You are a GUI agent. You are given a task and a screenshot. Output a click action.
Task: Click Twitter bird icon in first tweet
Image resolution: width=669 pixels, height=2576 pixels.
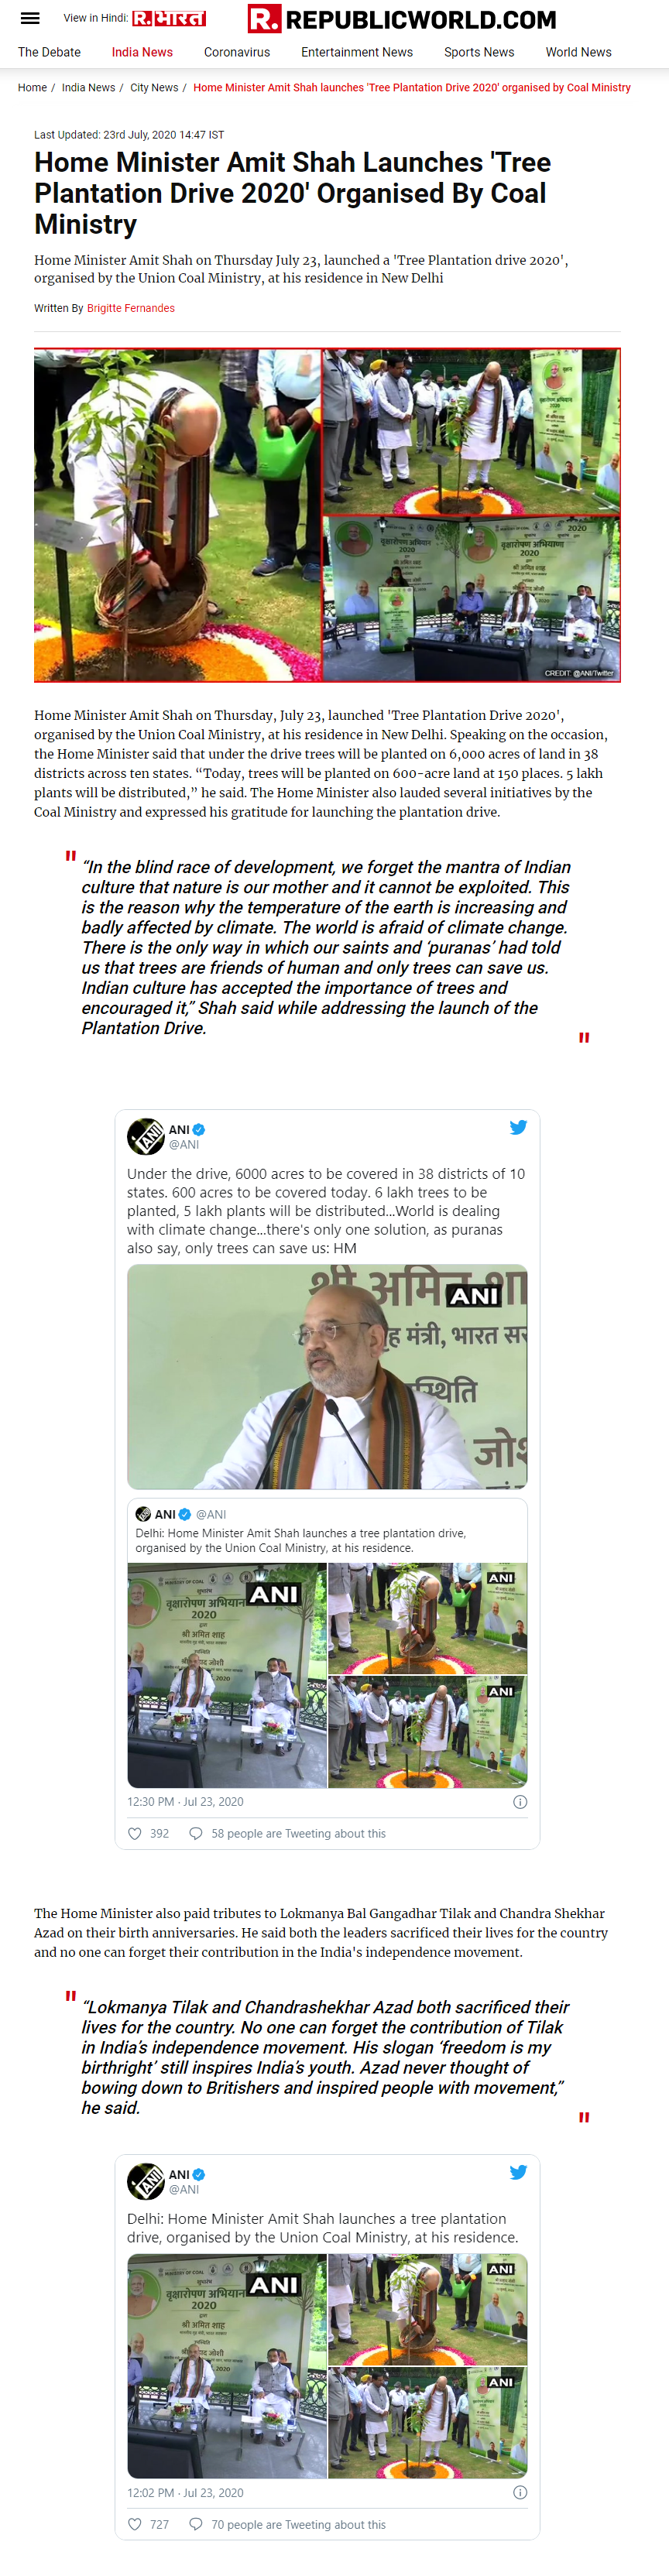tap(518, 1127)
